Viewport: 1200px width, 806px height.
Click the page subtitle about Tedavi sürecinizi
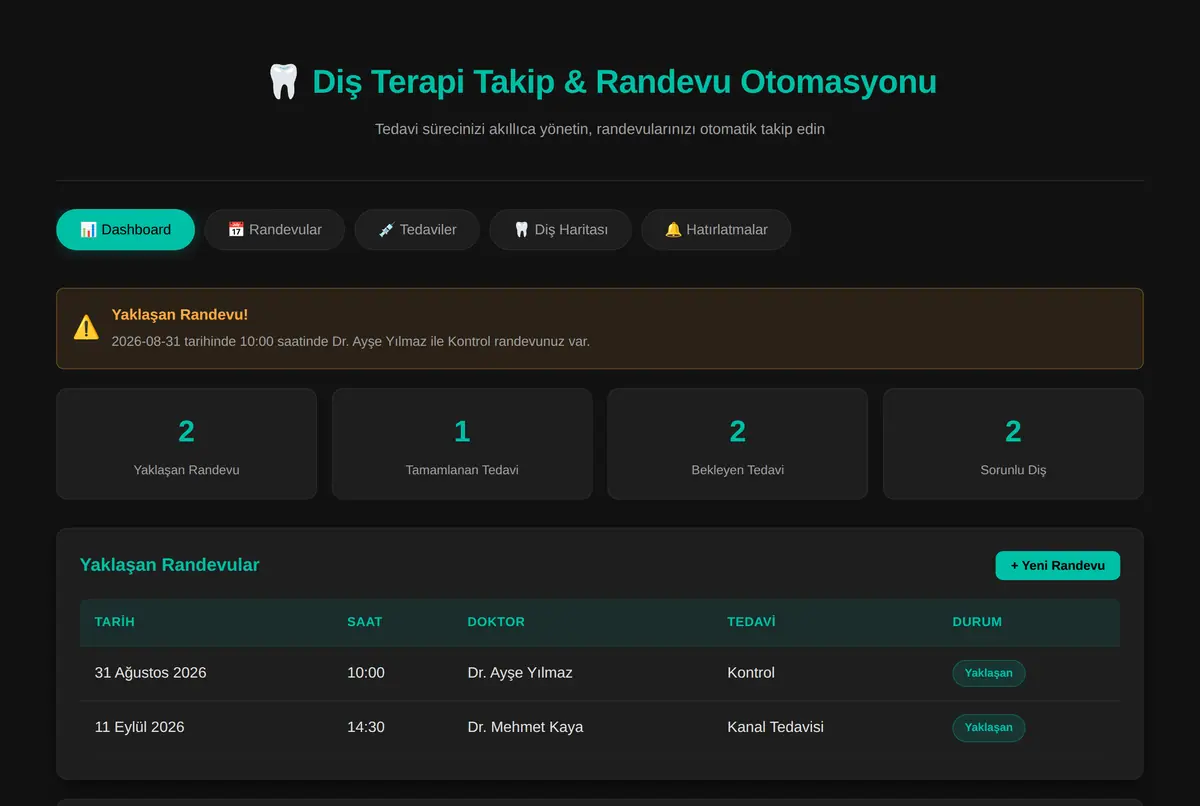pyautogui.click(x=600, y=129)
